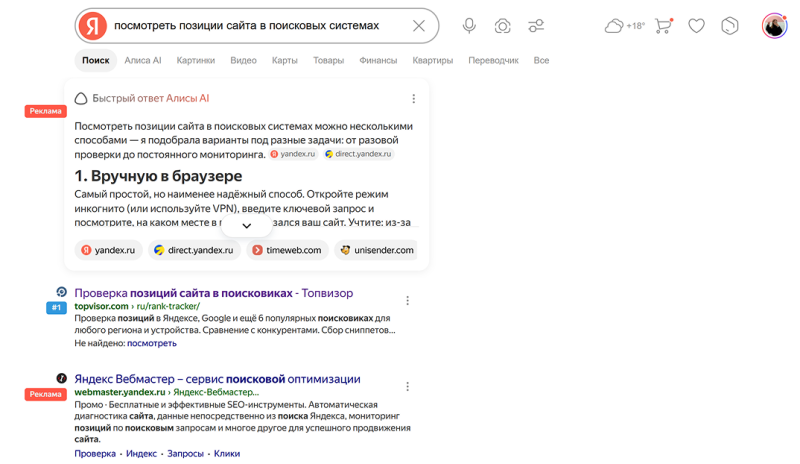Click Topvisor favicon icon

click(x=61, y=292)
